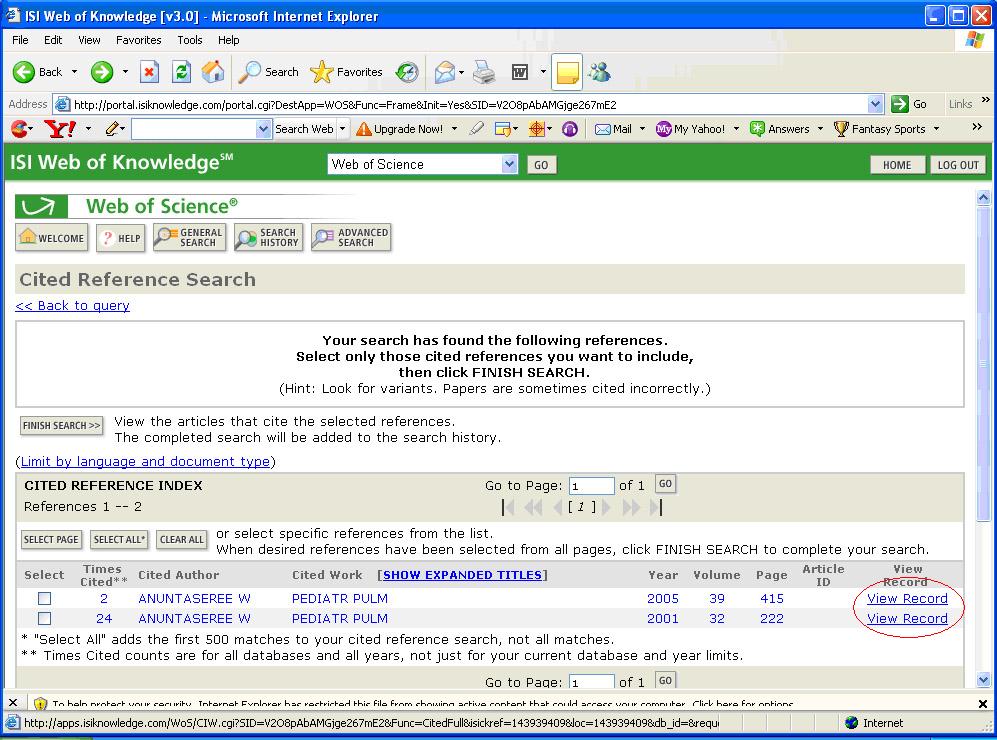The height and width of the screenshot is (740, 997).
Task: View Record for the 2001 reference
Action: (x=907, y=619)
